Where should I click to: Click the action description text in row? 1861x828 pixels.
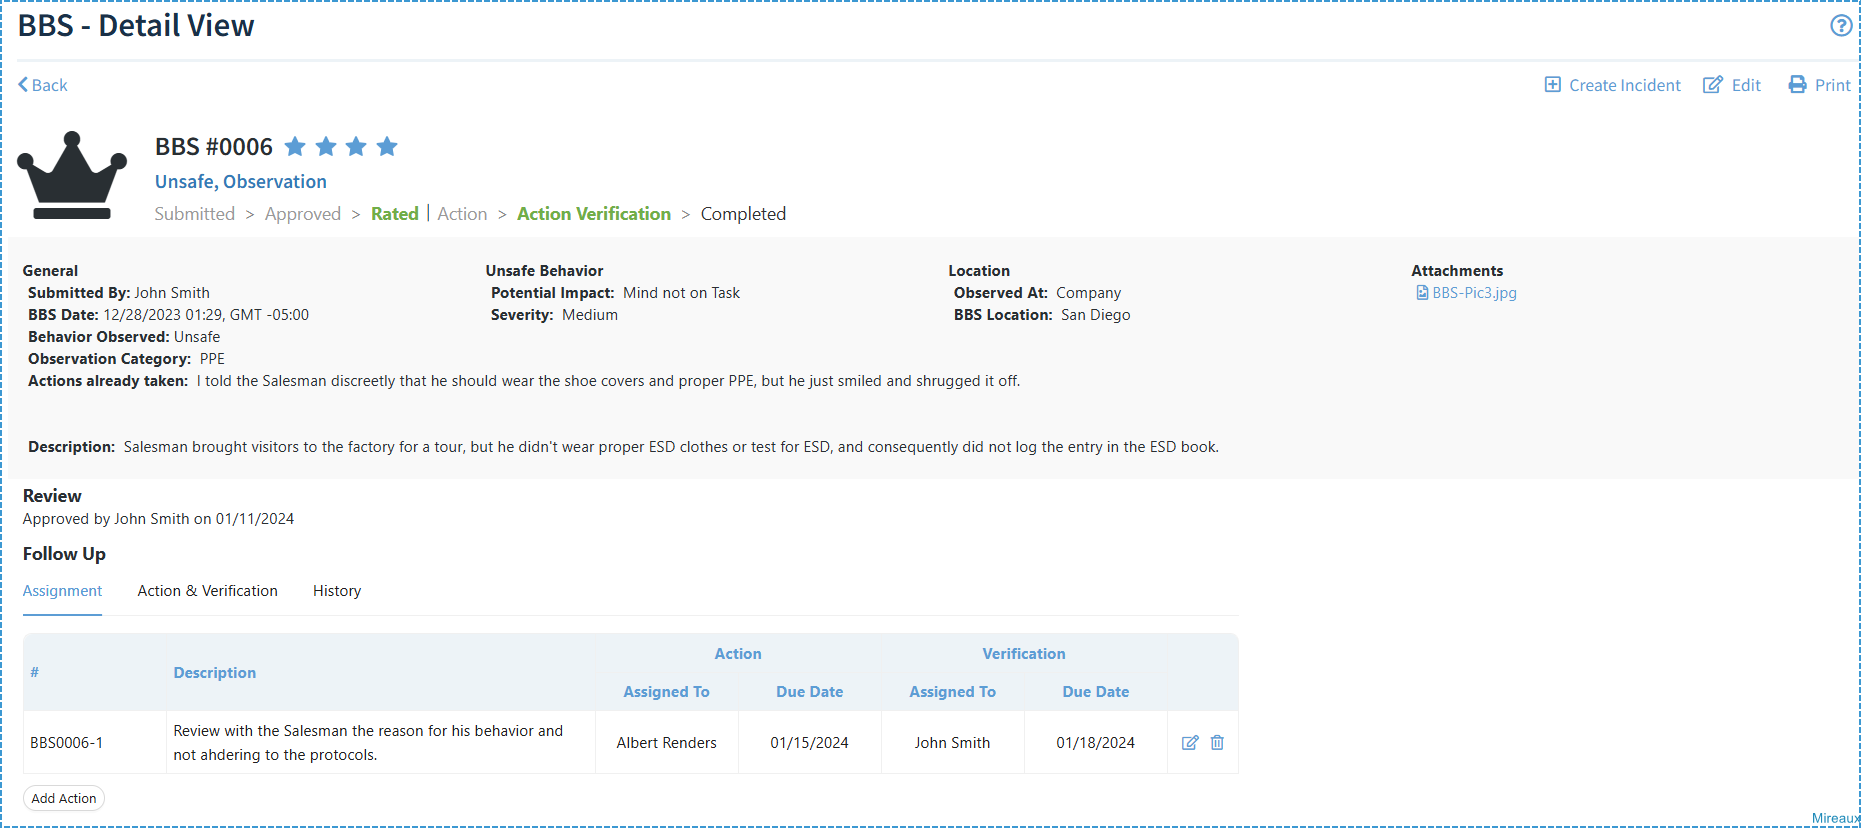pos(368,743)
